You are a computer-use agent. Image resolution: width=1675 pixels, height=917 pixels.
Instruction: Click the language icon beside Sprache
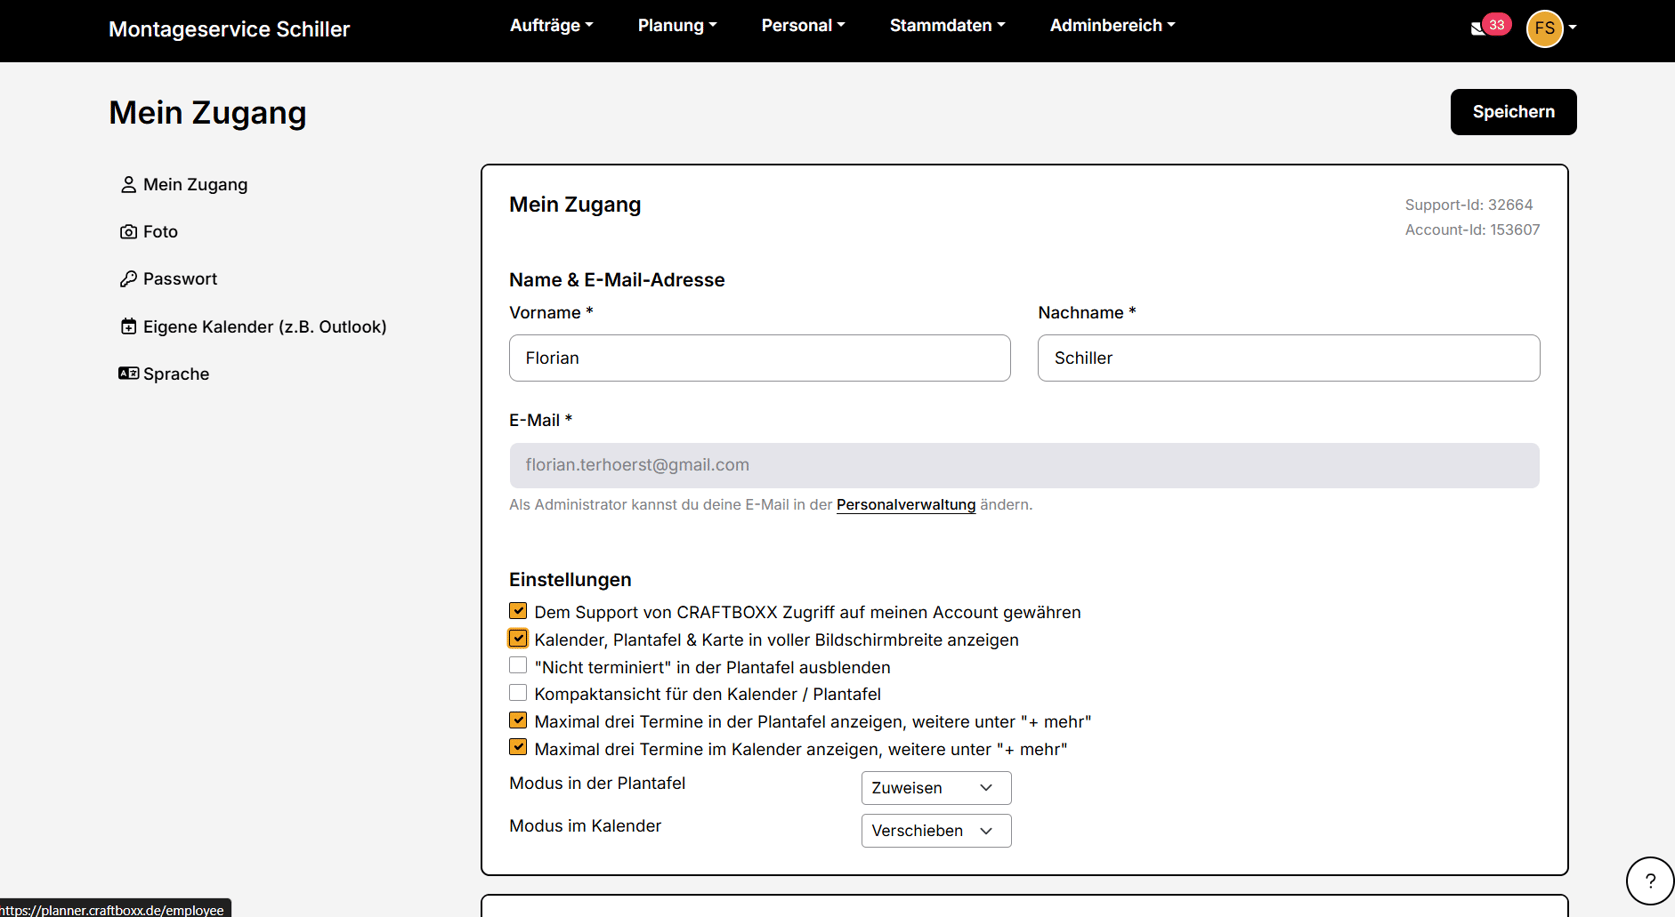(128, 374)
